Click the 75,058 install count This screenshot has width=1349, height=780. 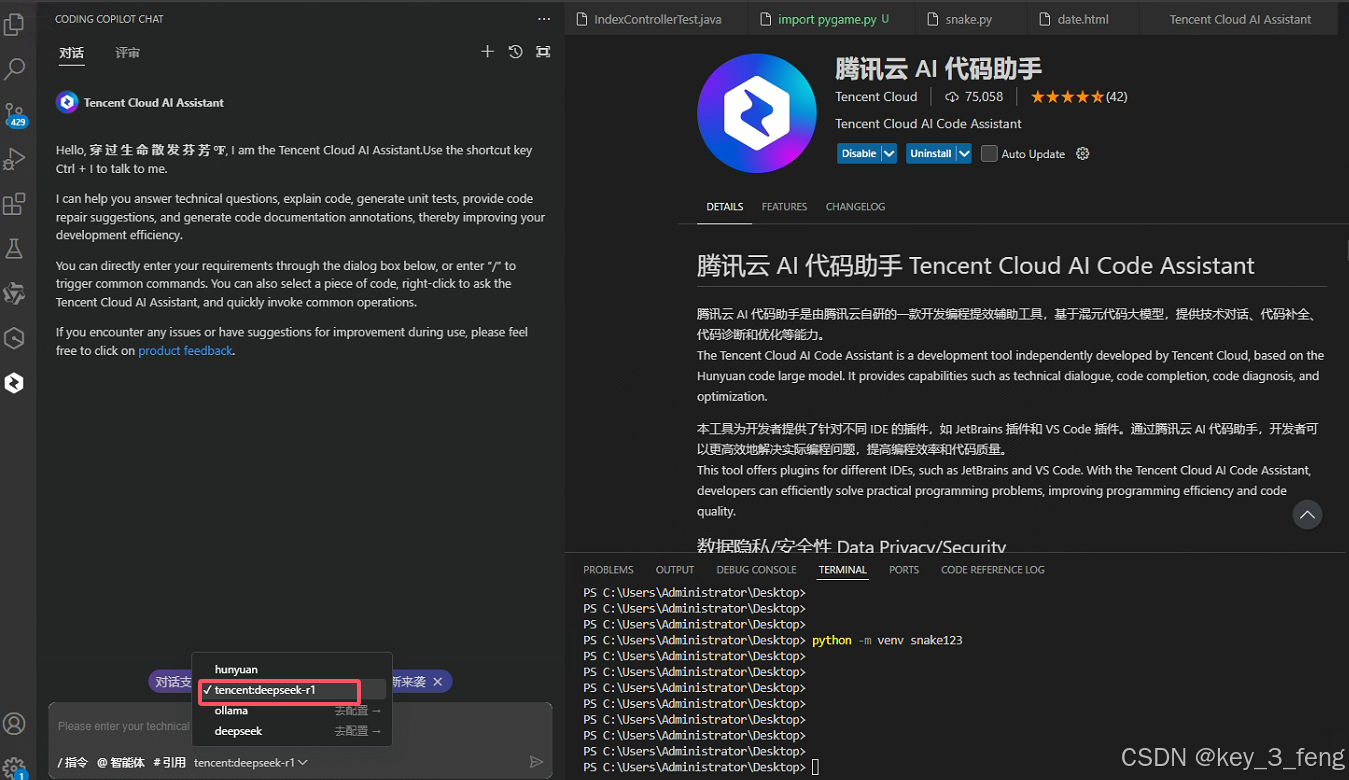[974, 97]
